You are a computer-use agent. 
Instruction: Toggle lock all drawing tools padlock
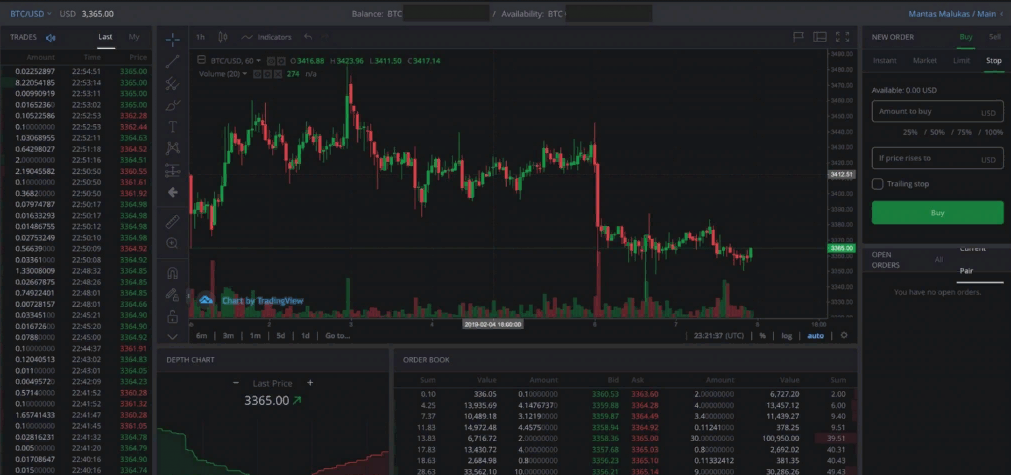(x=172, y=316)
